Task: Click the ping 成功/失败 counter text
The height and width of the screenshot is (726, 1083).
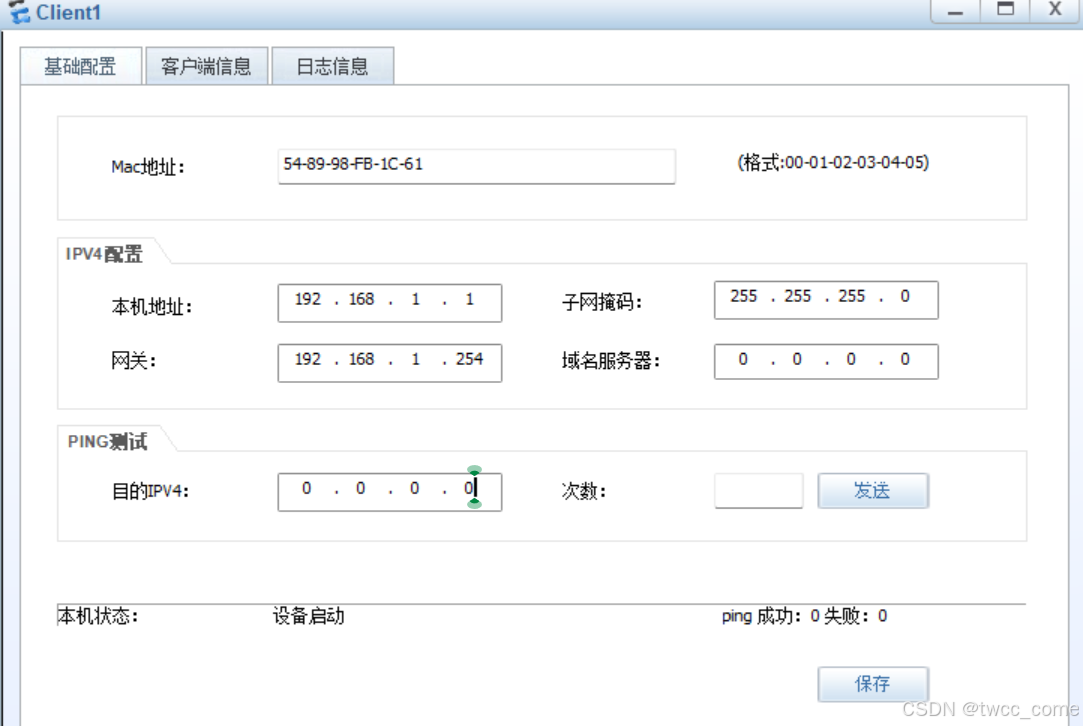Action: pos(805,615)
